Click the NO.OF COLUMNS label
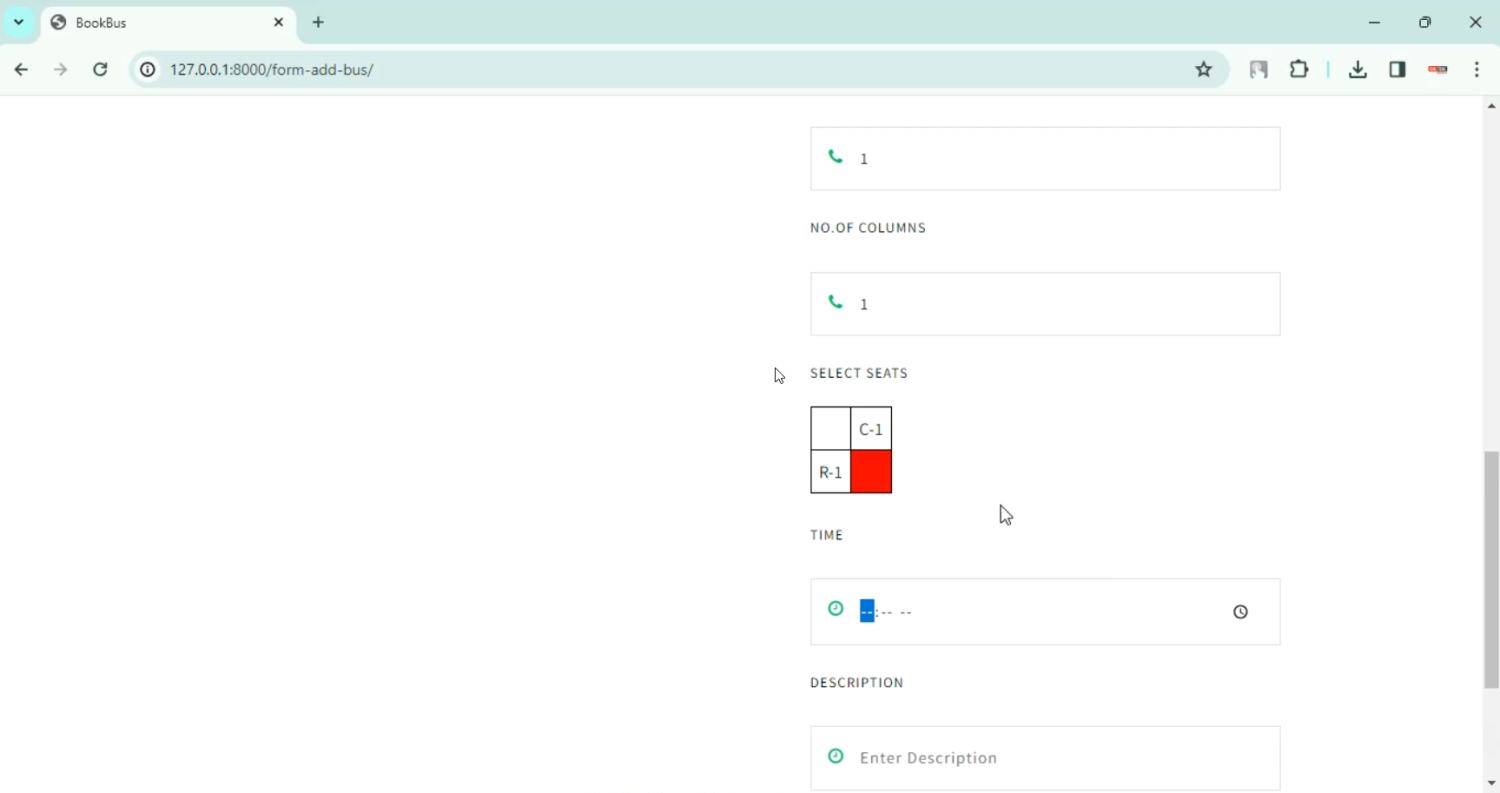The height and width of the screenshot is (793, 1500). (868, 228)
